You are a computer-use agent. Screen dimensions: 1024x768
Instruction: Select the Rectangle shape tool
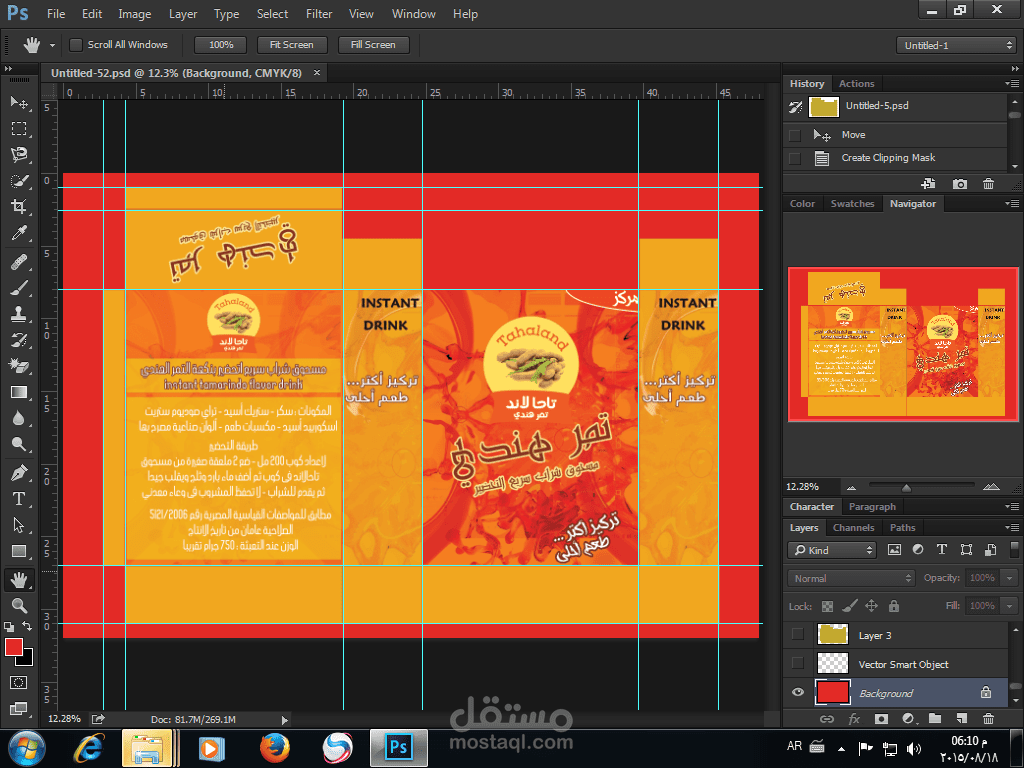(x=19, y=551)
